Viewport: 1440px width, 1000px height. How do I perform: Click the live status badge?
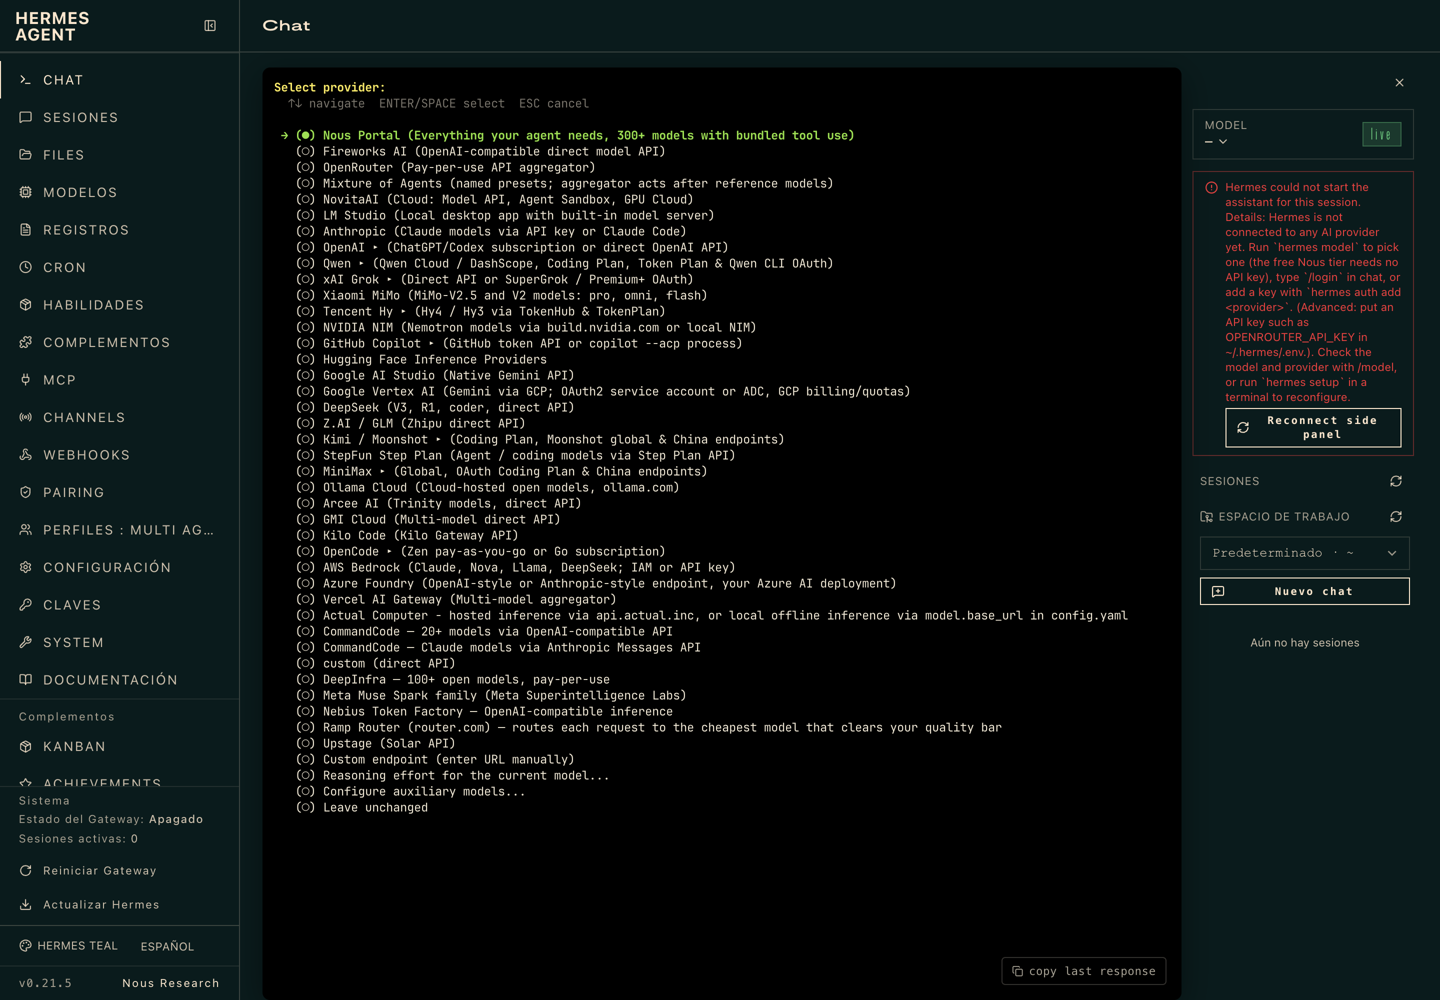tap(1382, 134)
